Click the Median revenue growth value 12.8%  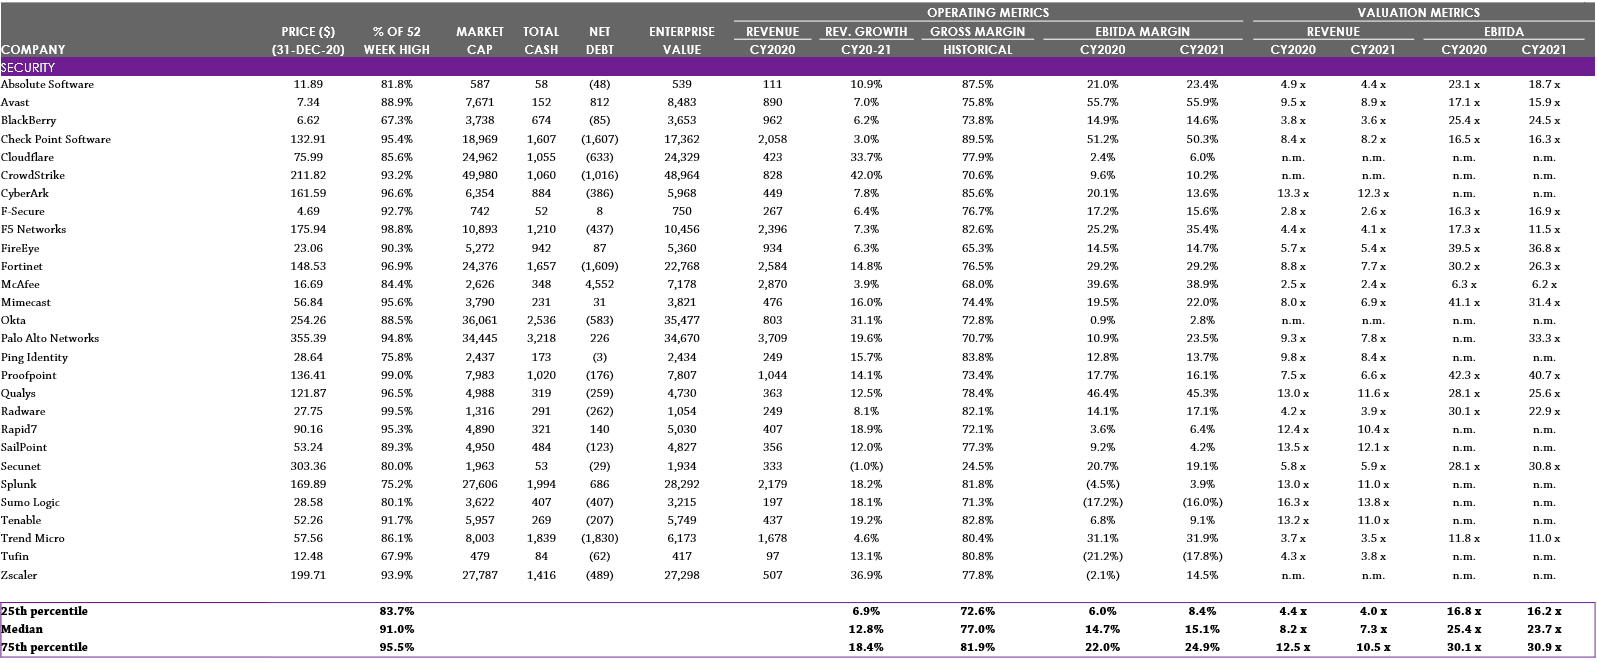(866, 629)
